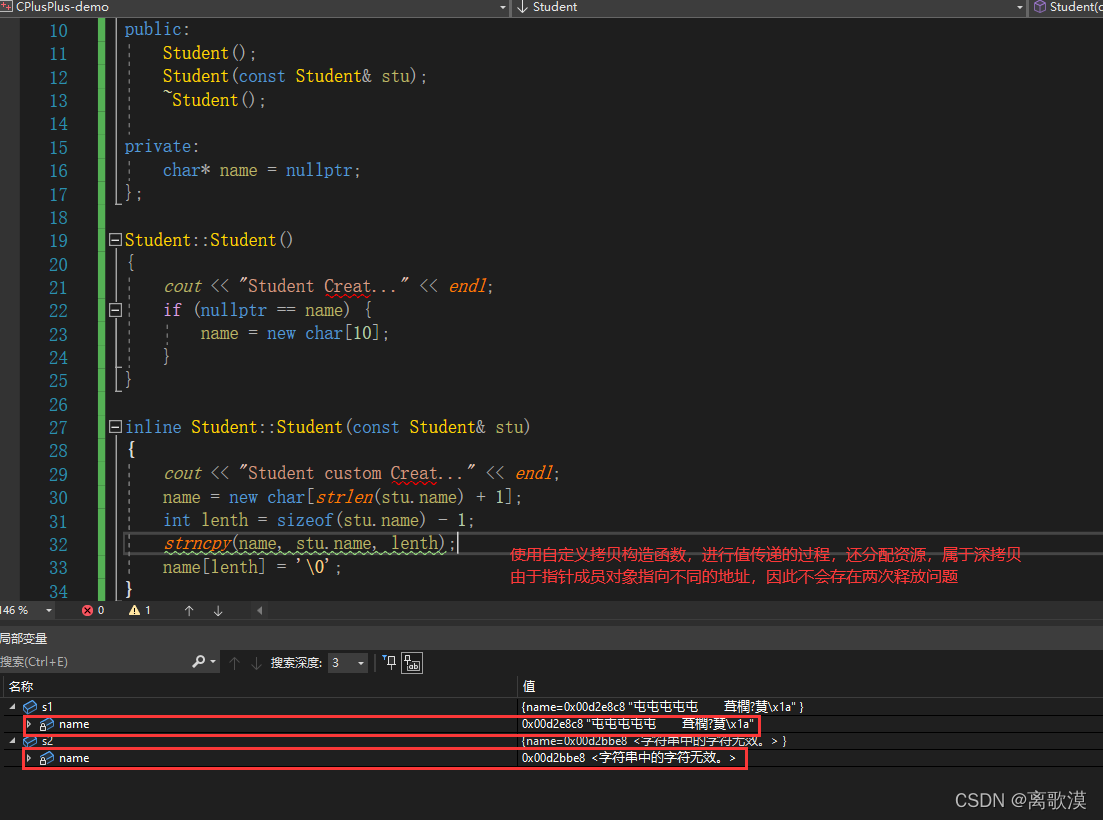Click the s1 object cube icon
The width and height of the screenshot is (1103, 820).
30,707
